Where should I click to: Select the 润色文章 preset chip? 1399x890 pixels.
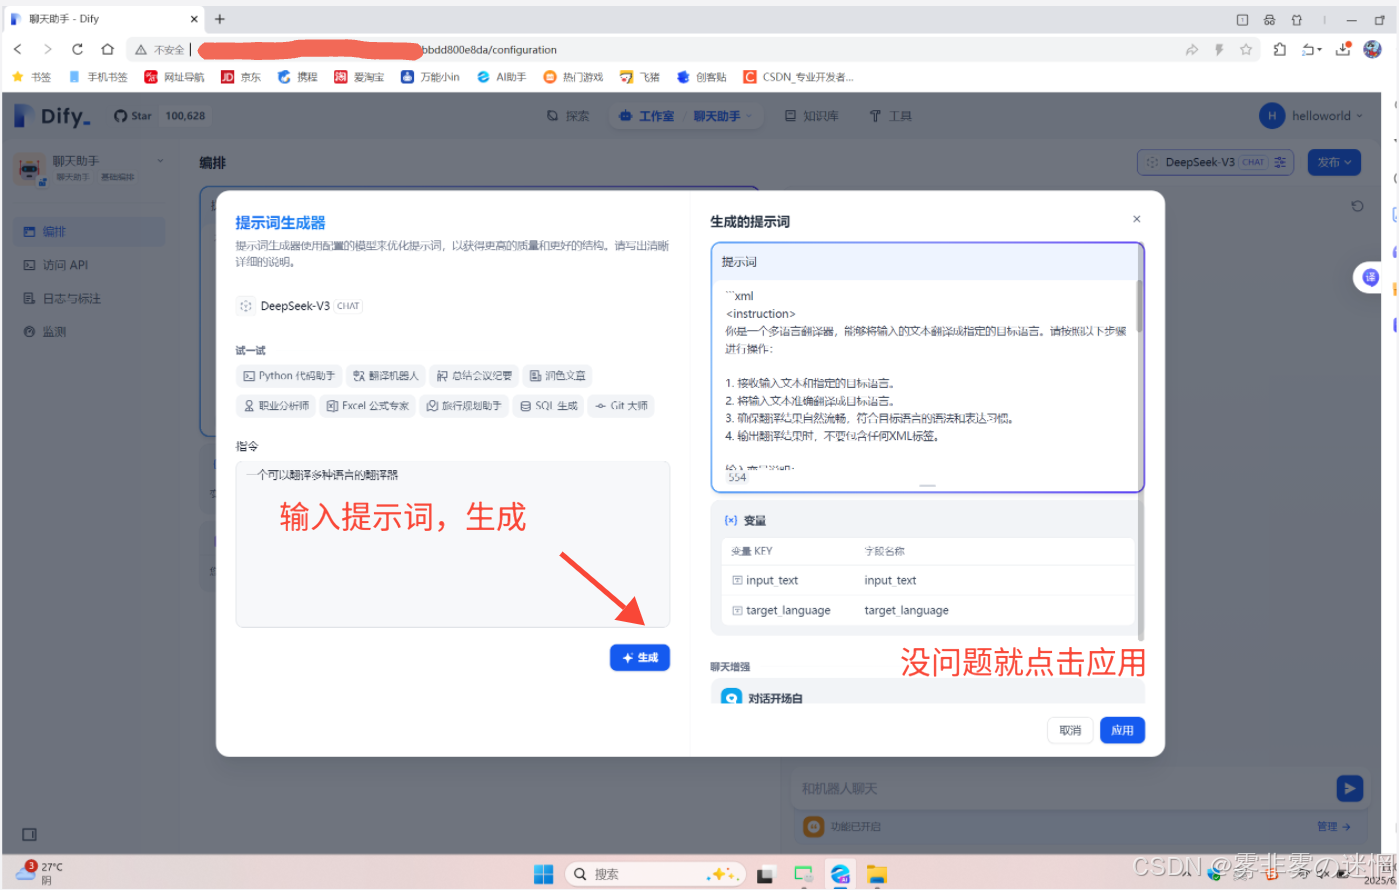click(x=557, y=376)
